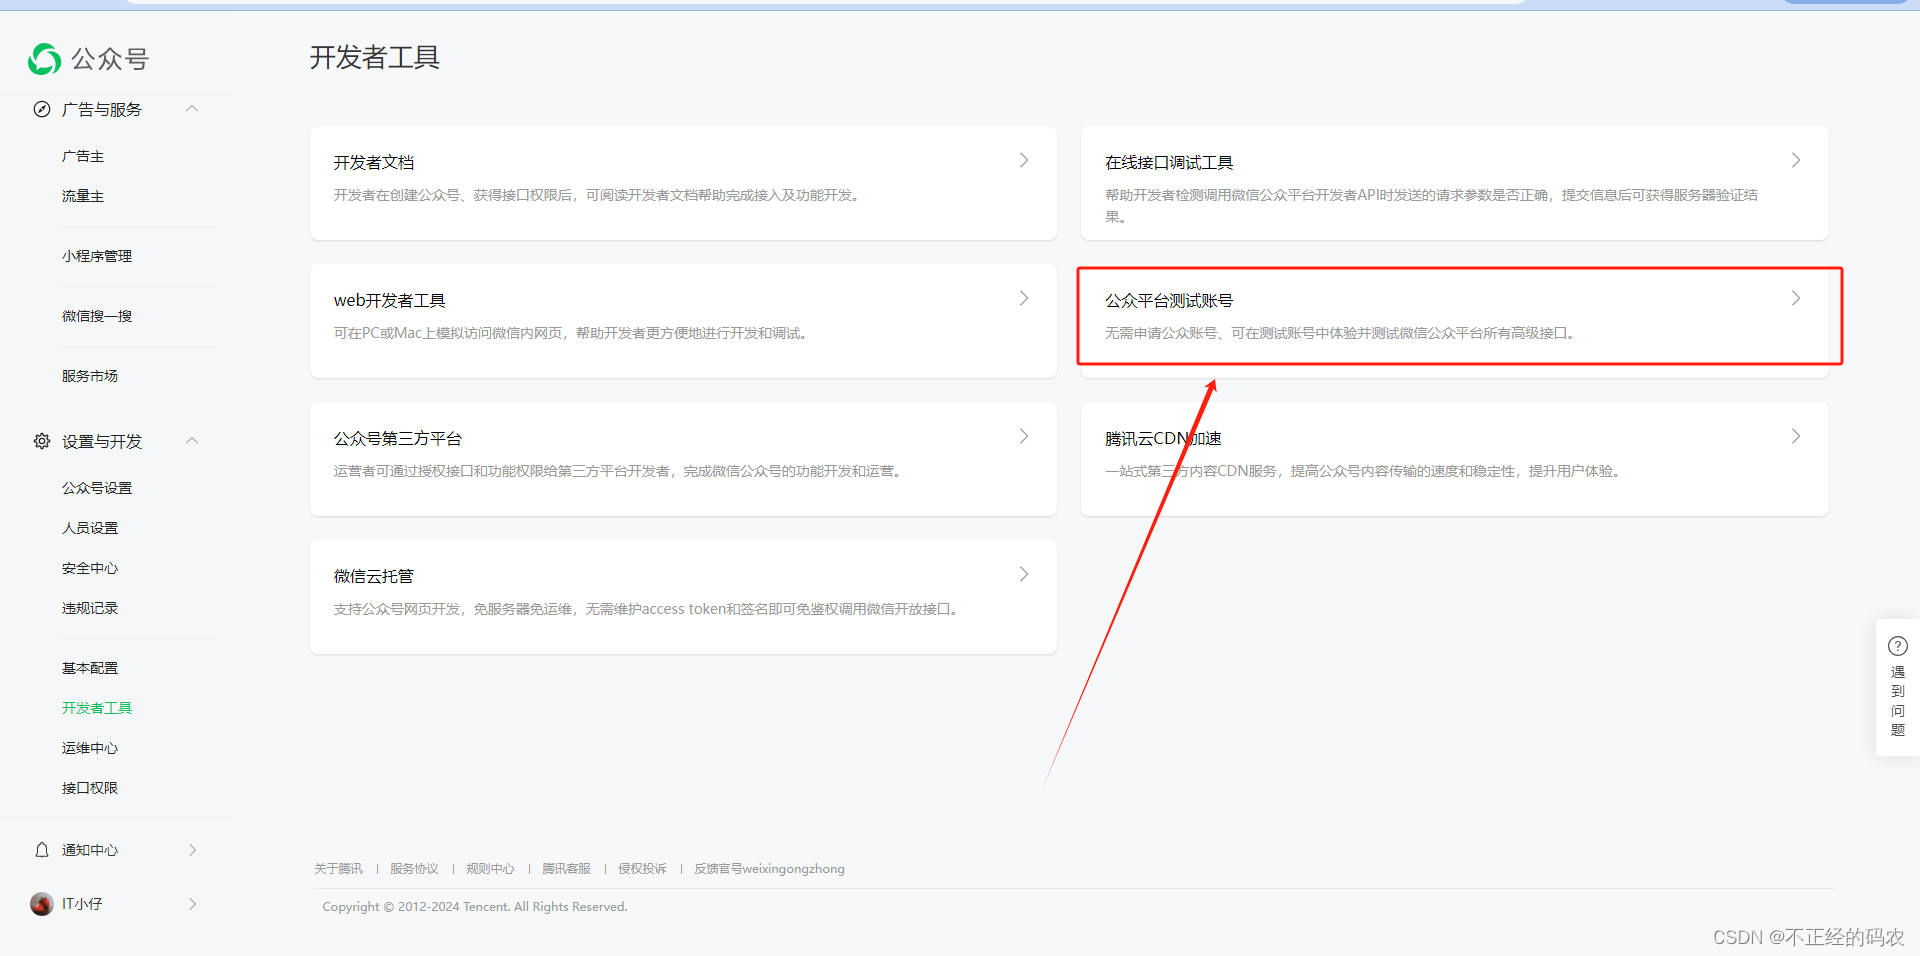
Task: Open the 腾讯云CDN加速 card title
Action: coord(1163,438)
